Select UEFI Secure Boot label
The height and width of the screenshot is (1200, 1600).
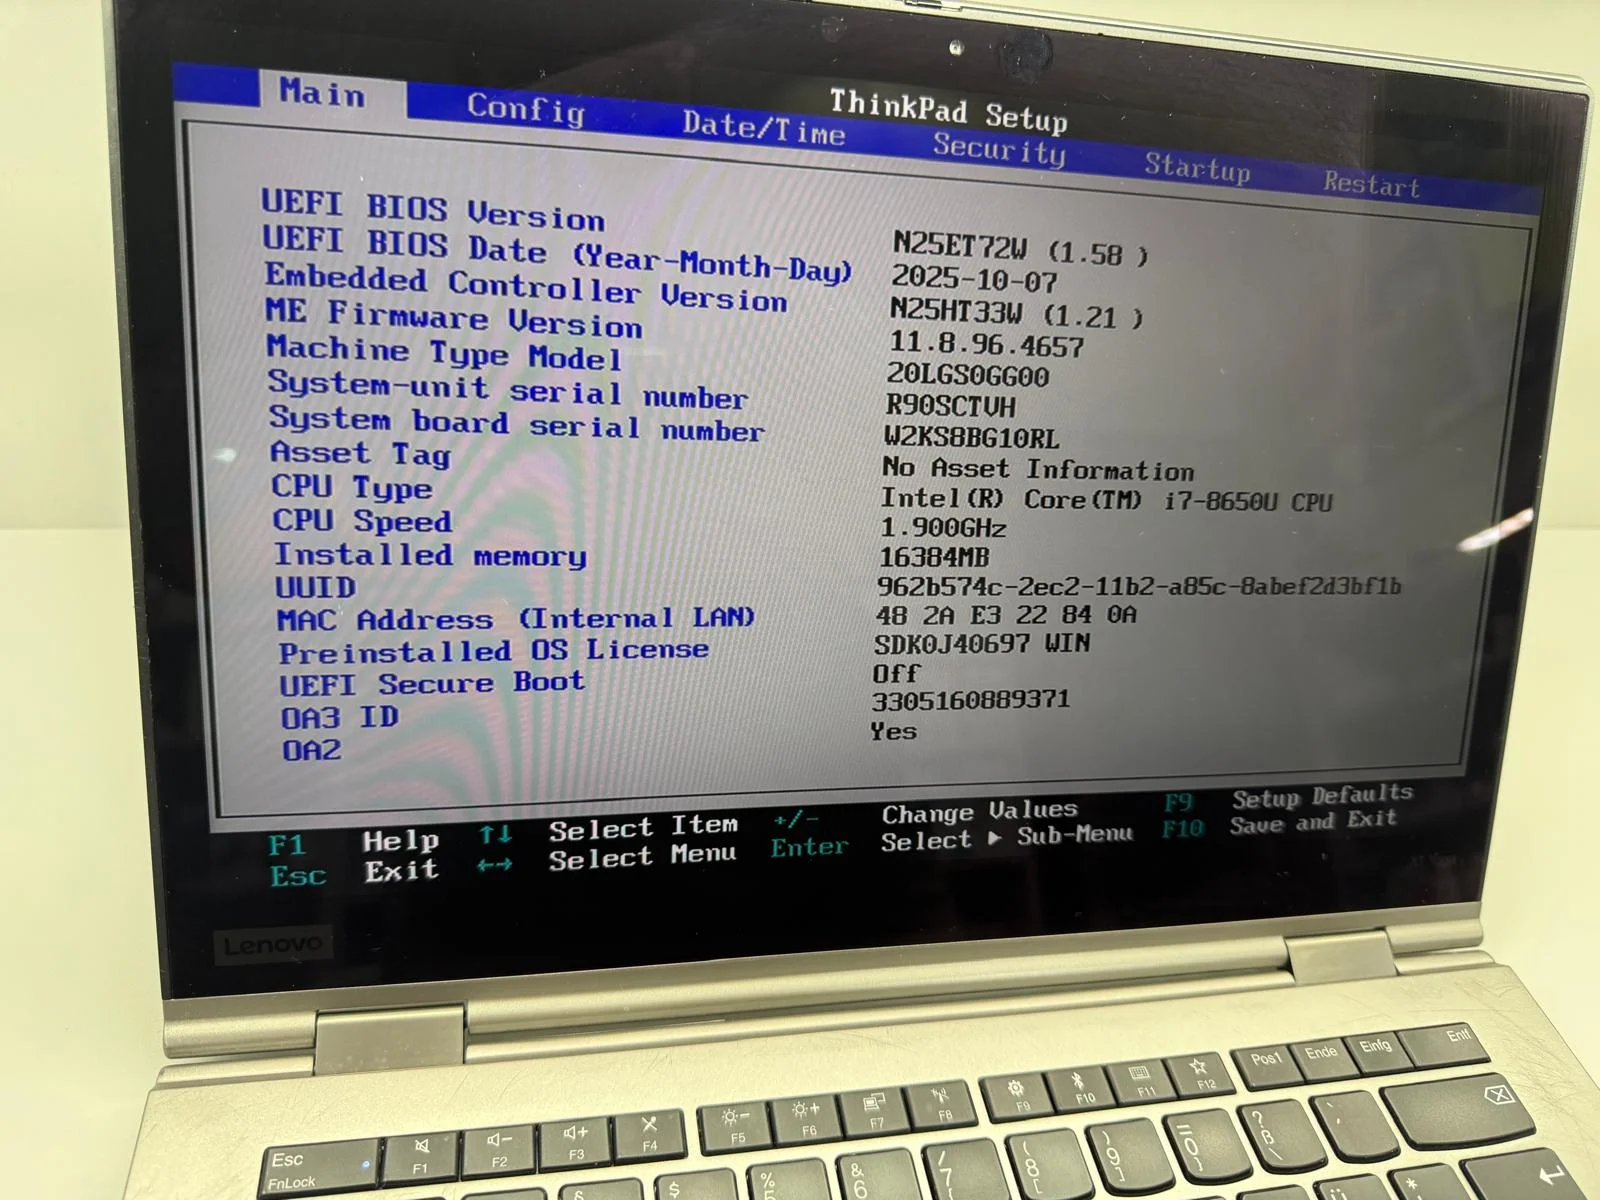point(432,684)
